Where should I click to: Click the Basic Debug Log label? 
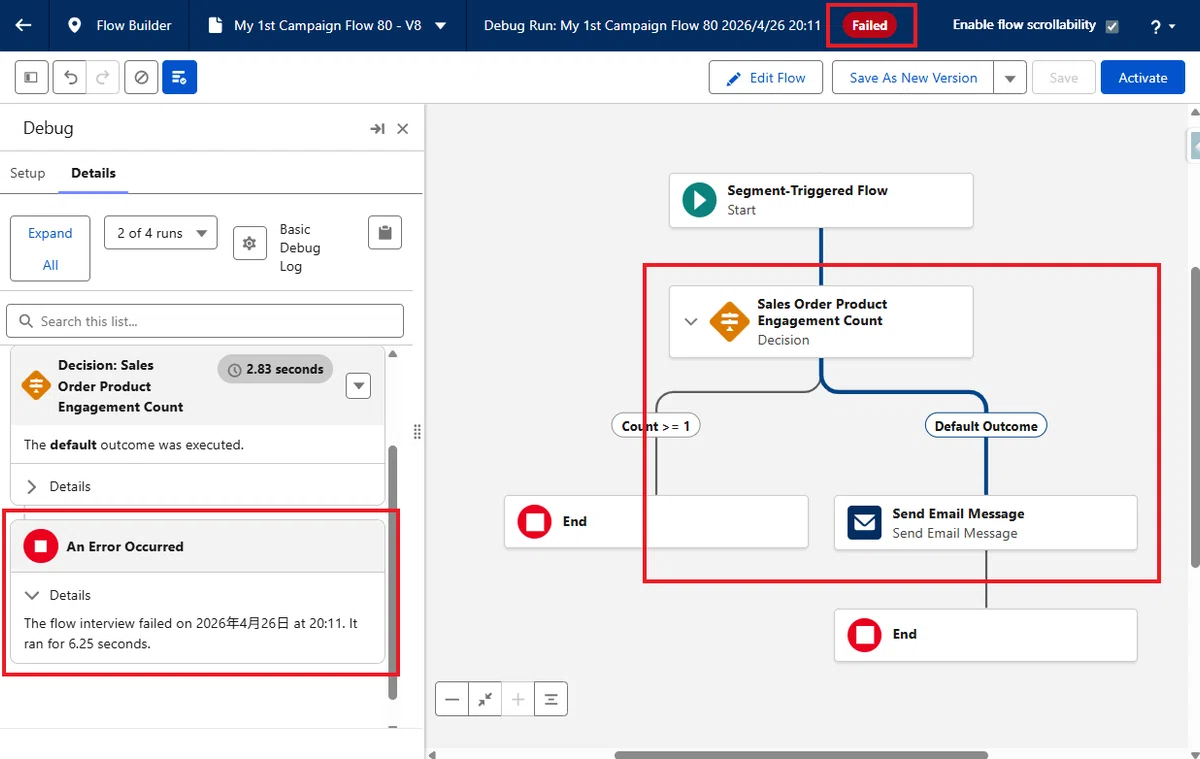[300, 248]
